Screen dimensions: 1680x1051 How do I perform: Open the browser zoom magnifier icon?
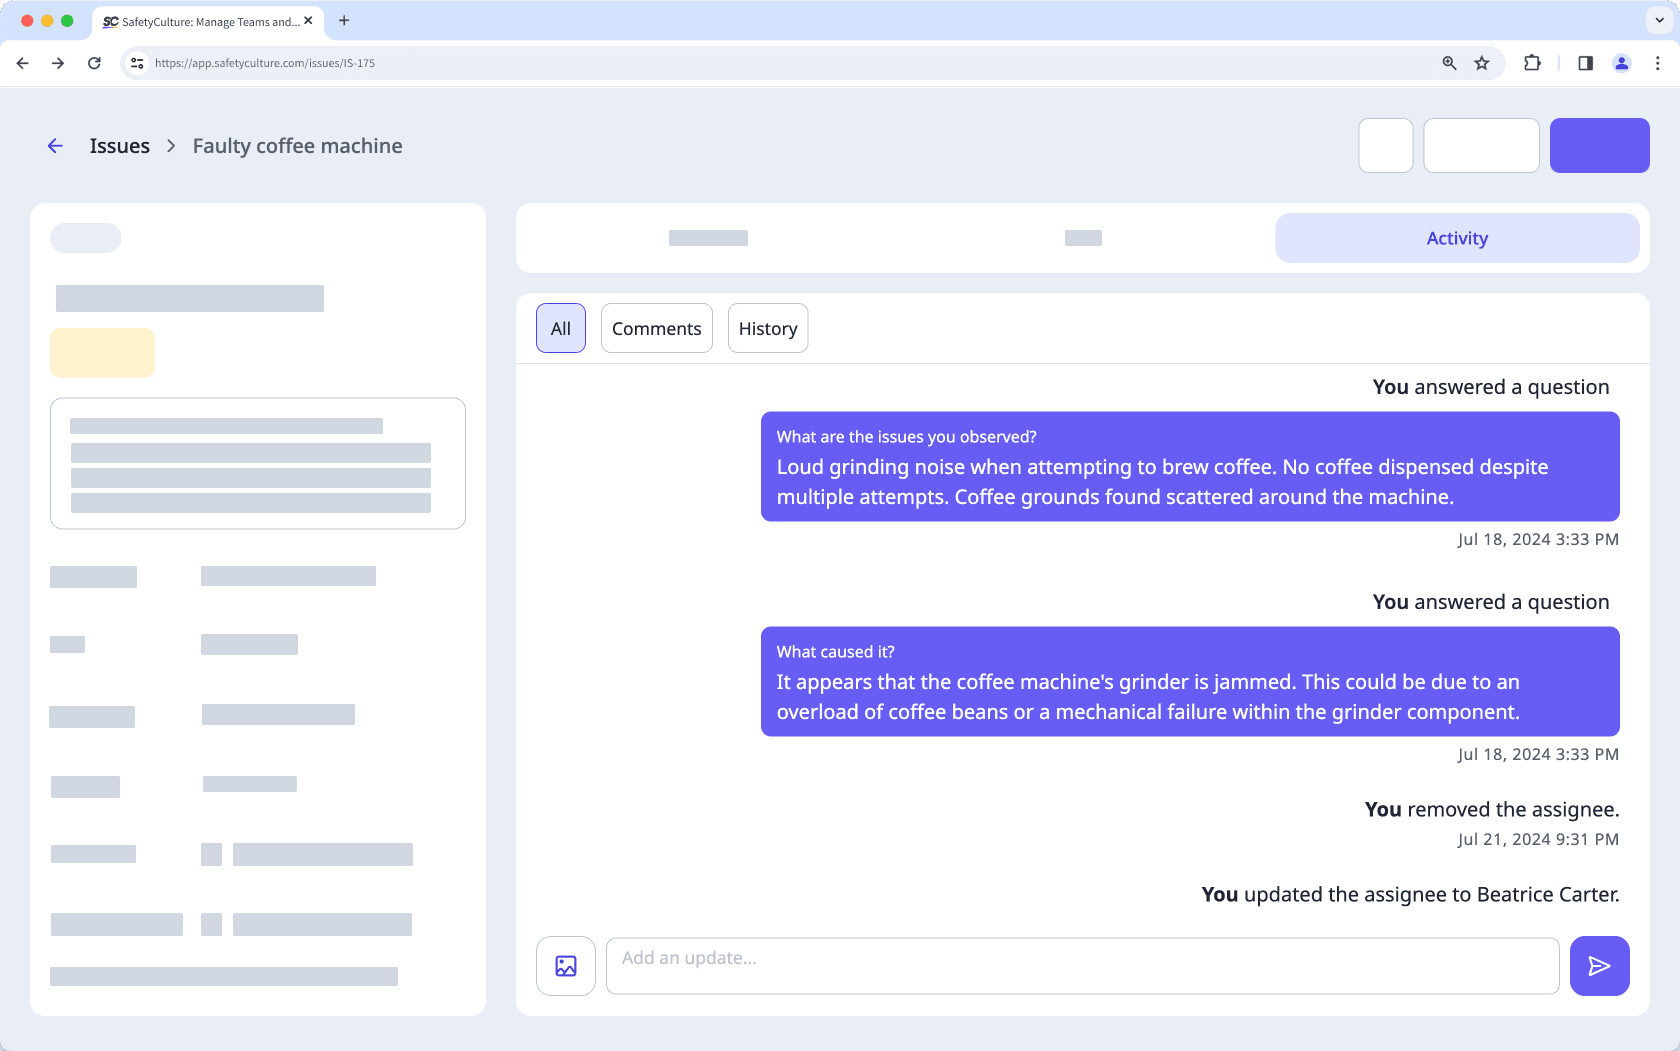click(x=1449, y=63)
